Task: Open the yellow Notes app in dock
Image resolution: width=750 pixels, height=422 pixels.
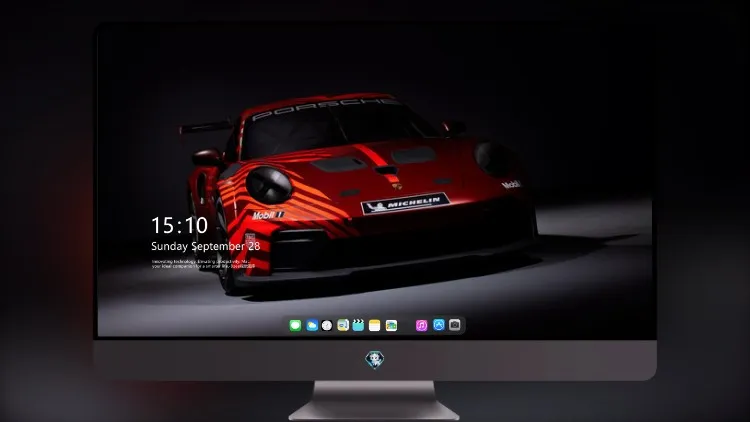Action: (x=375, y=325)
